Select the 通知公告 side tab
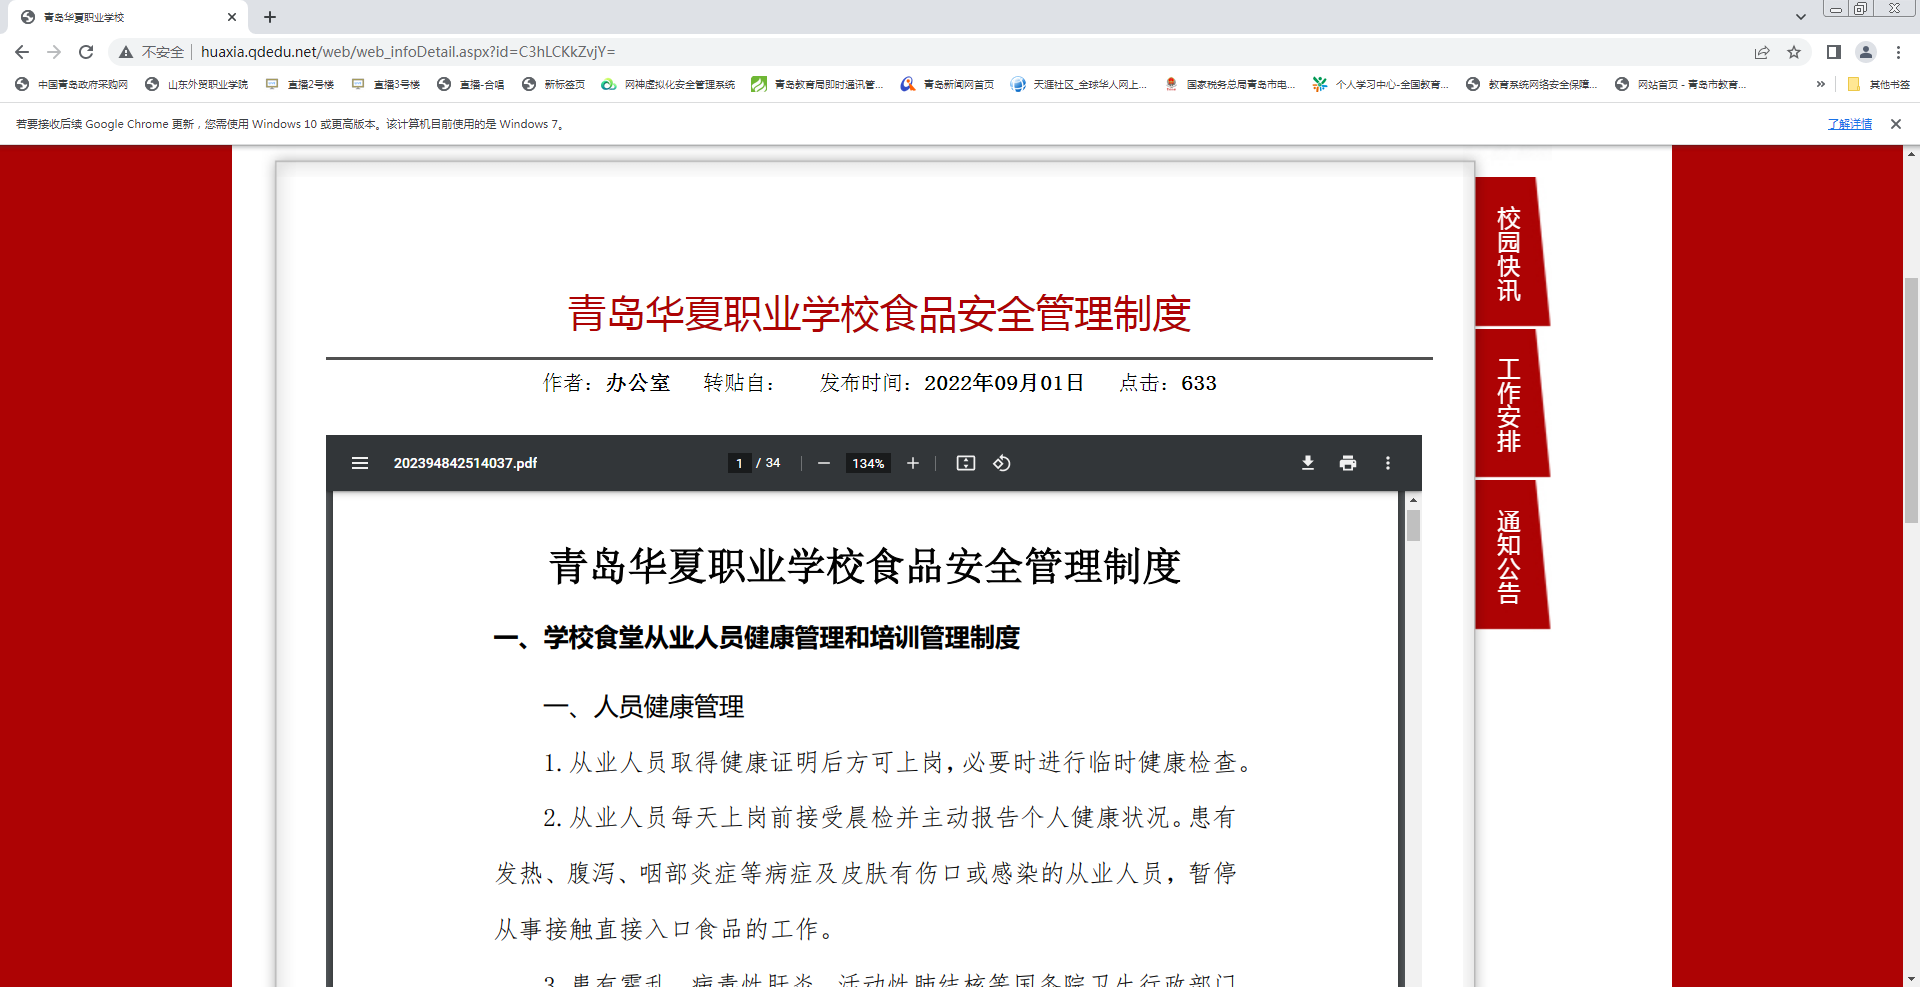Image resolution: width=1920 pixels, height=987 pixels. coord(1508,556)
